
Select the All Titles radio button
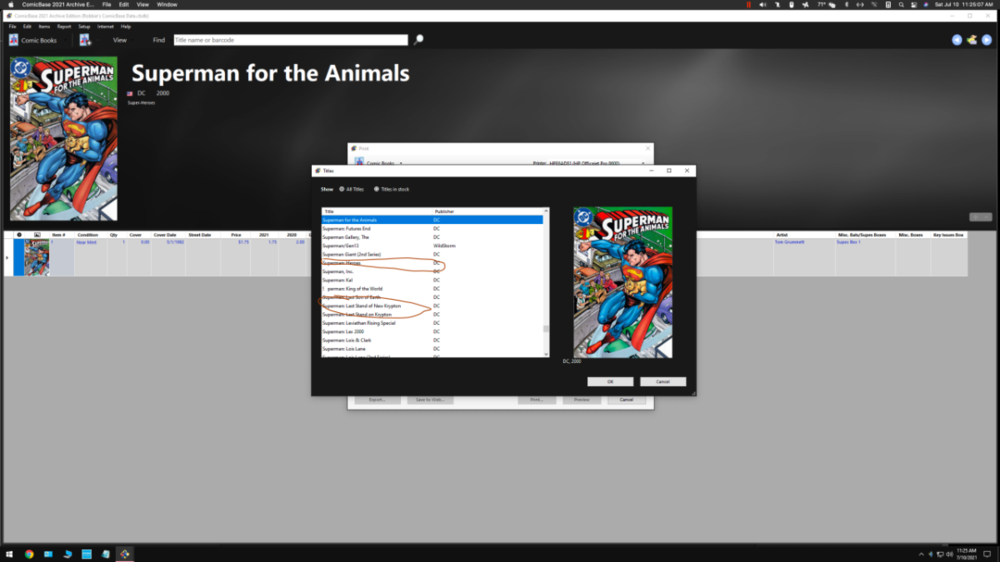(342, 189)
